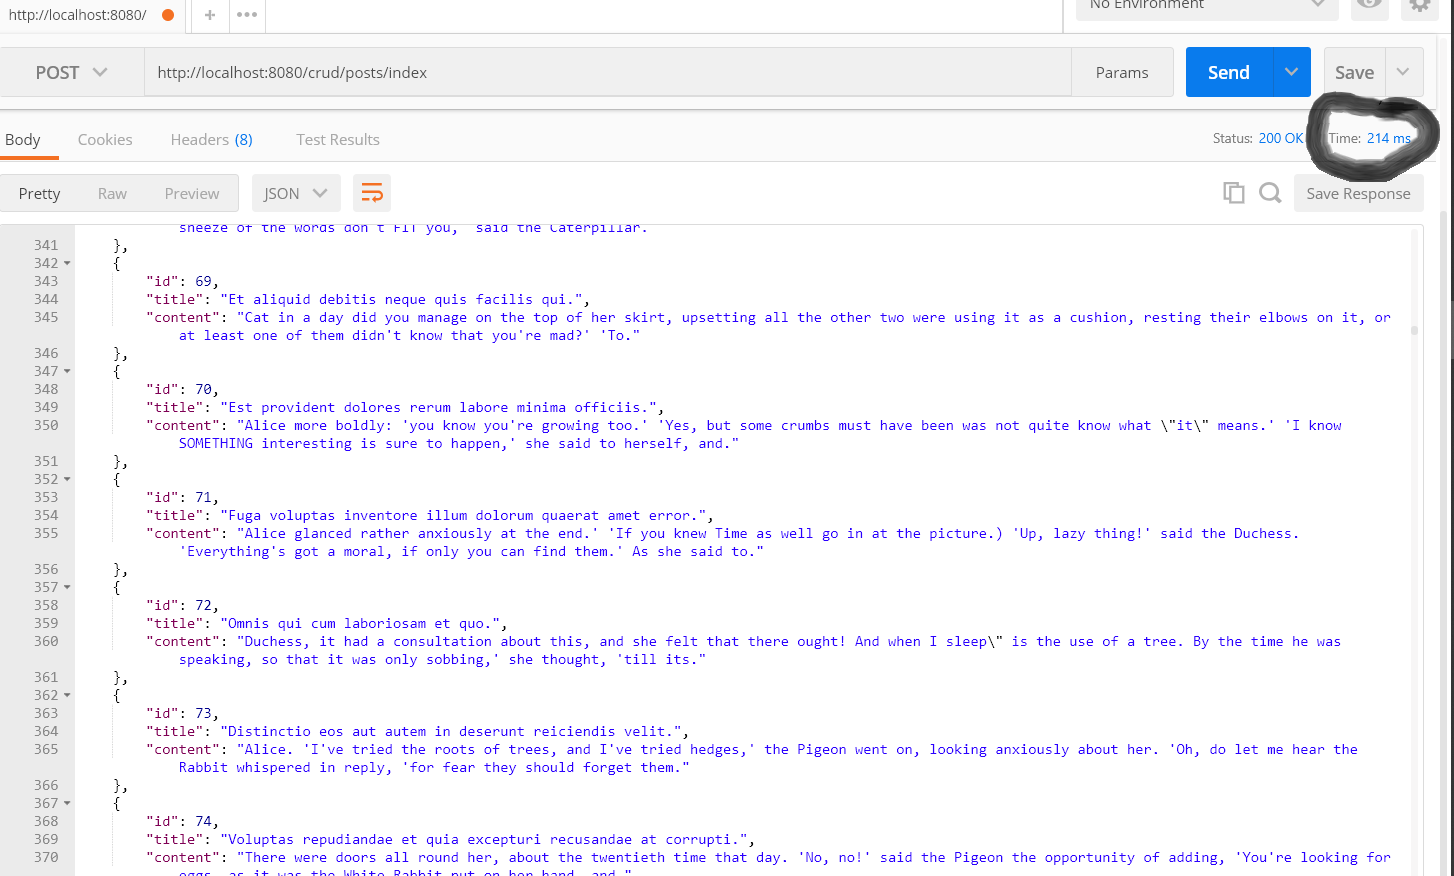
Task: Click the Save button
Action: pos(1354,72)
